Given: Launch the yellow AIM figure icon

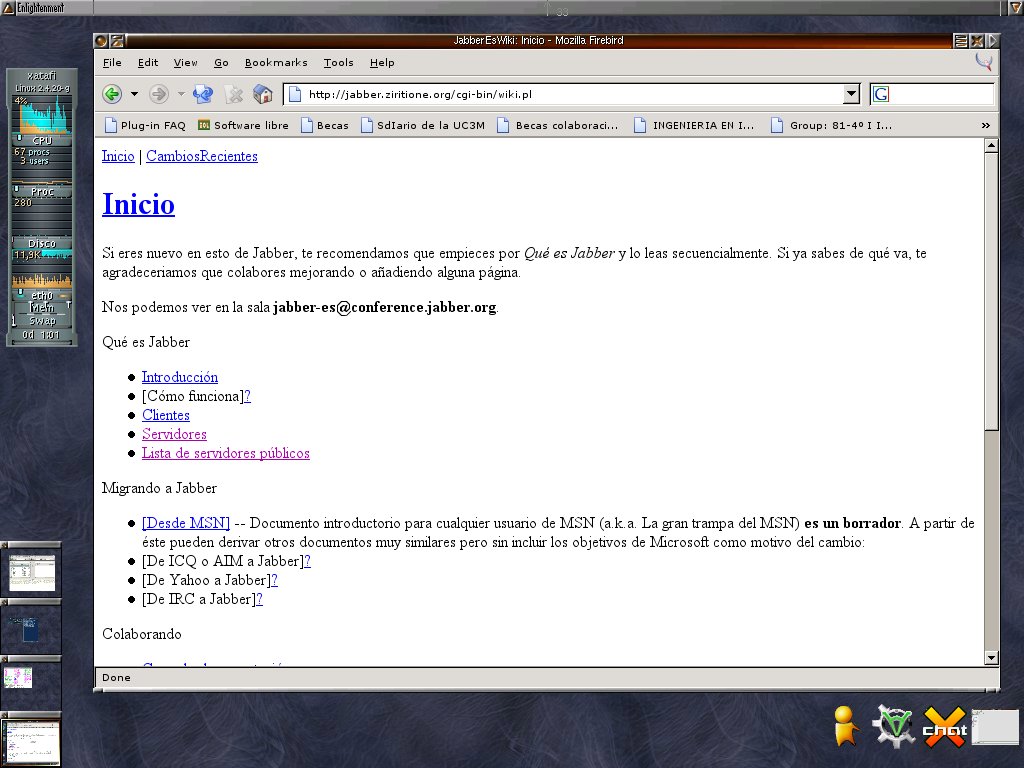Looking at the screenshot, I should click(x=846, y=727).
